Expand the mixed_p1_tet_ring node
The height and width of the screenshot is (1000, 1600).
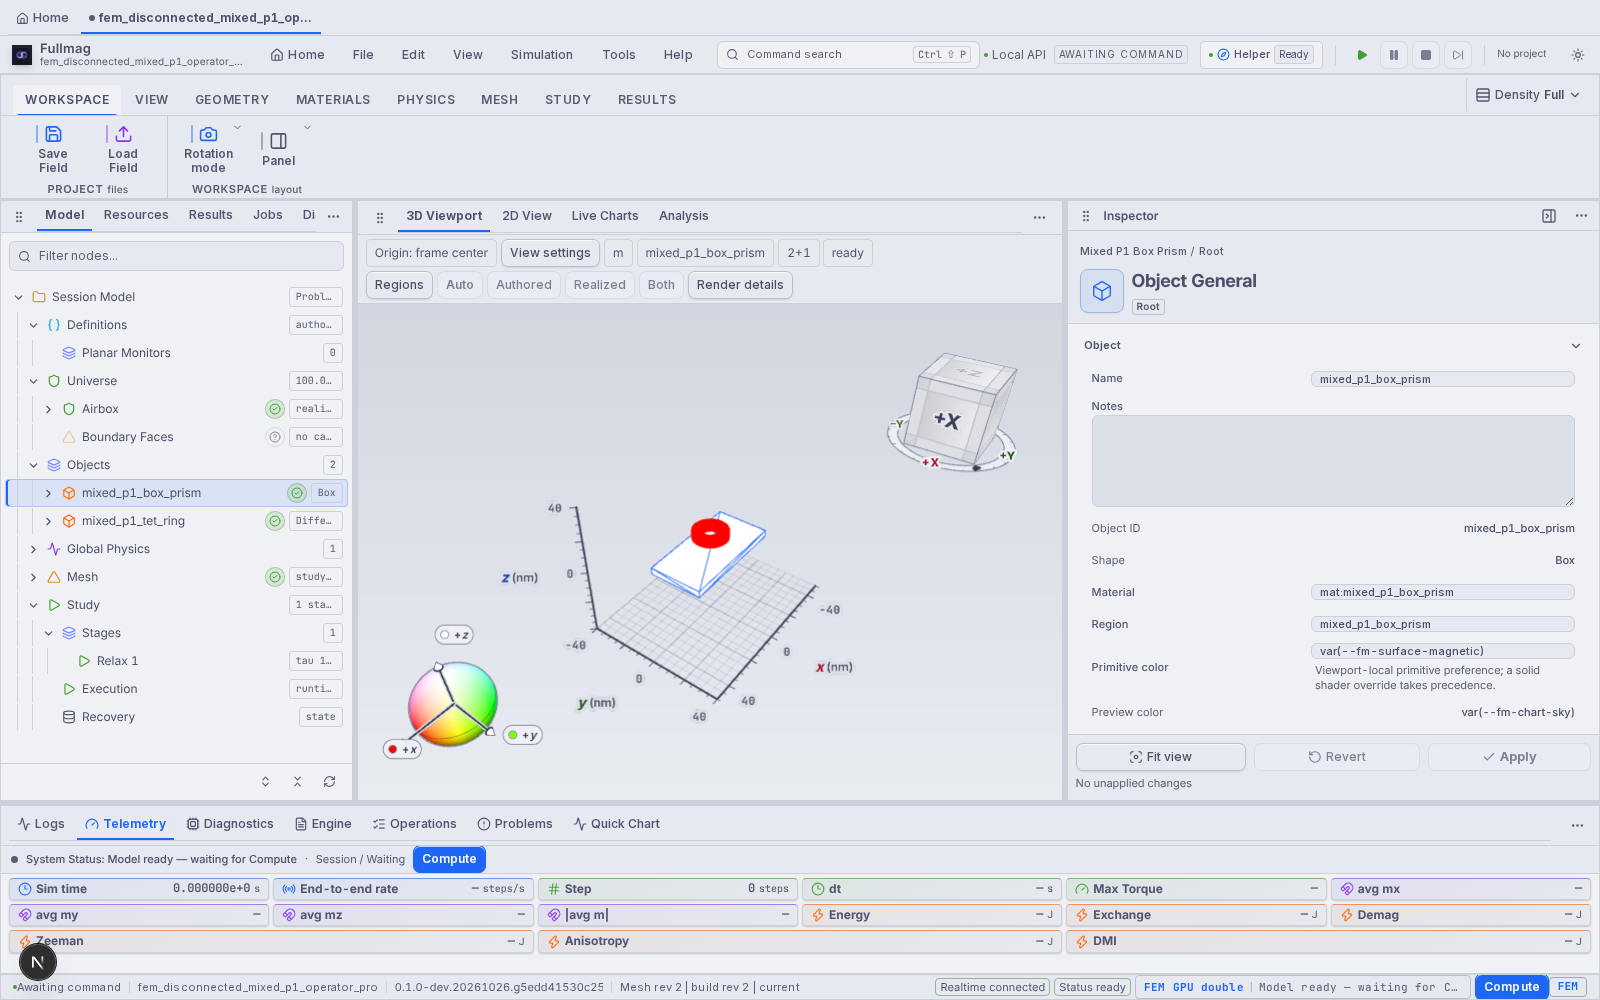(x=48, y=521)
